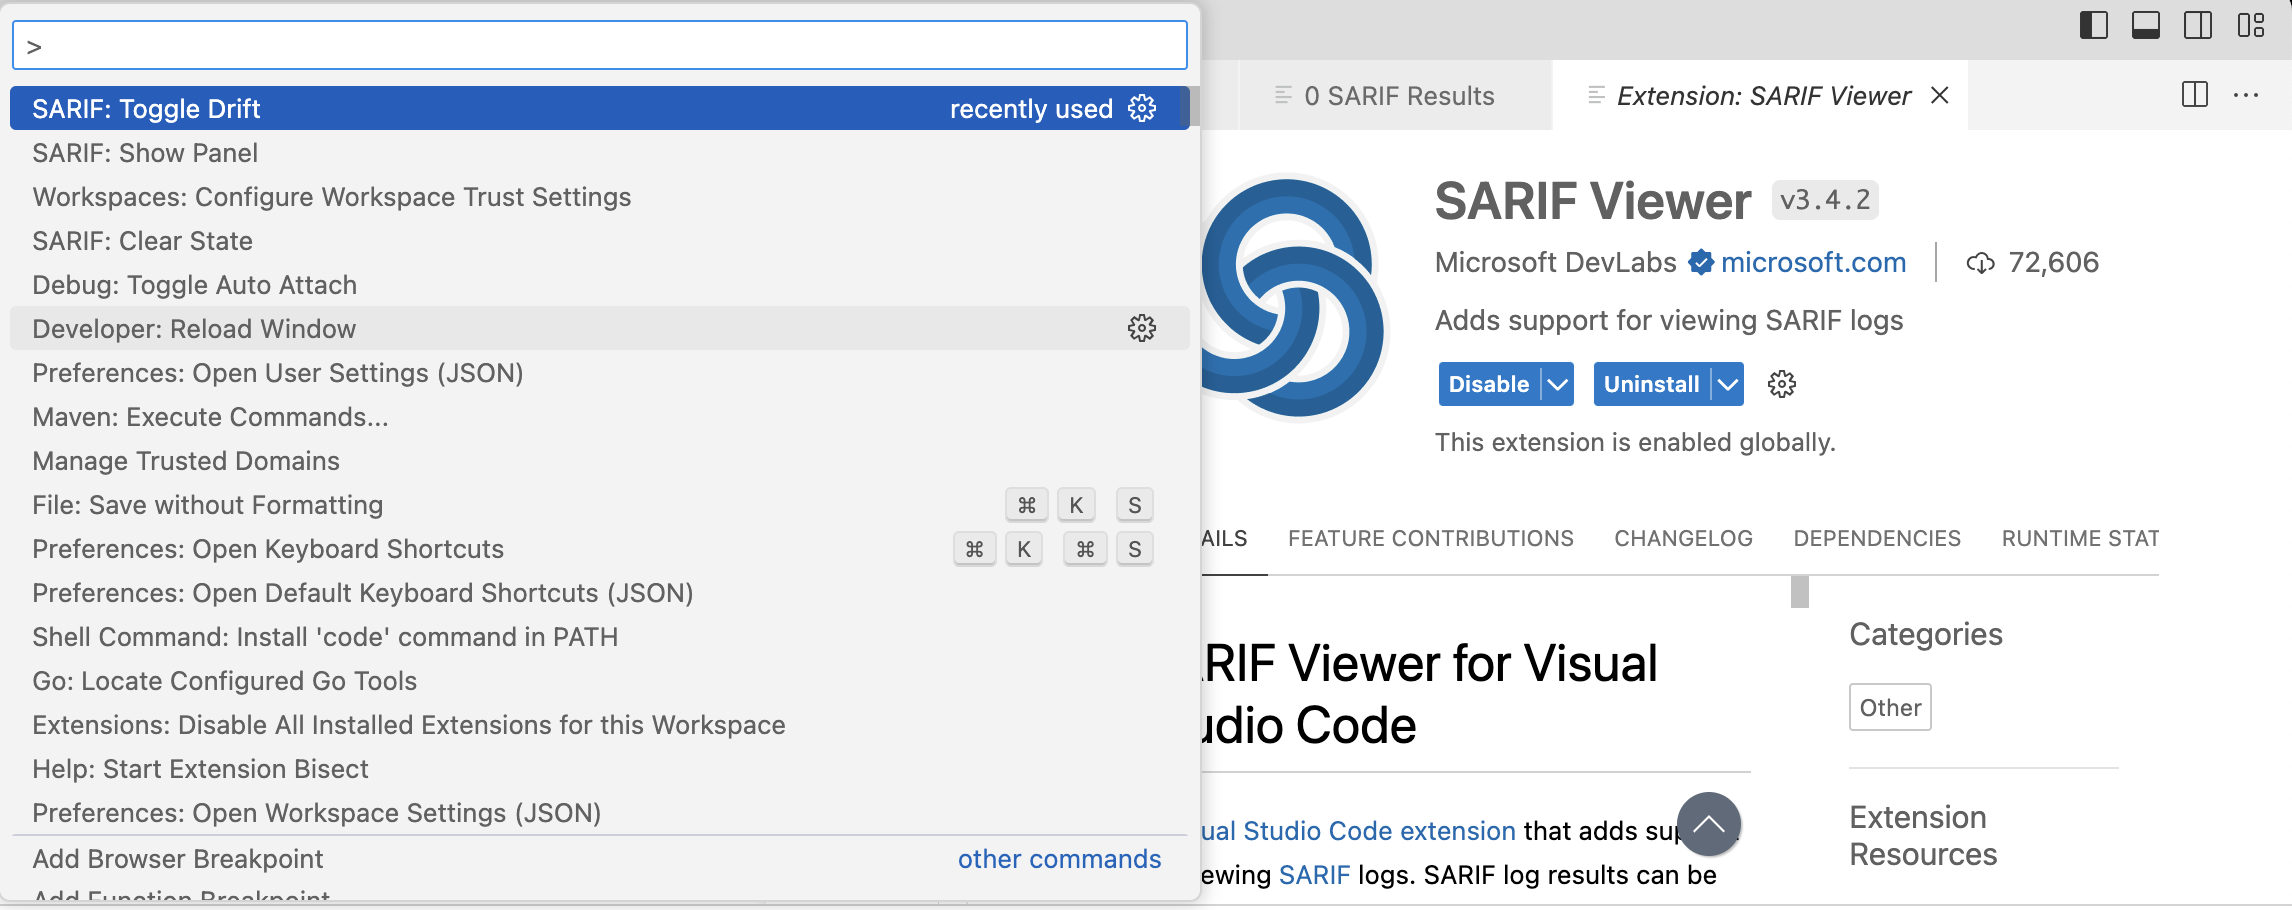Click the install count cloud icon
This screenshot has width=2292, height=910.
[1980, 263]
